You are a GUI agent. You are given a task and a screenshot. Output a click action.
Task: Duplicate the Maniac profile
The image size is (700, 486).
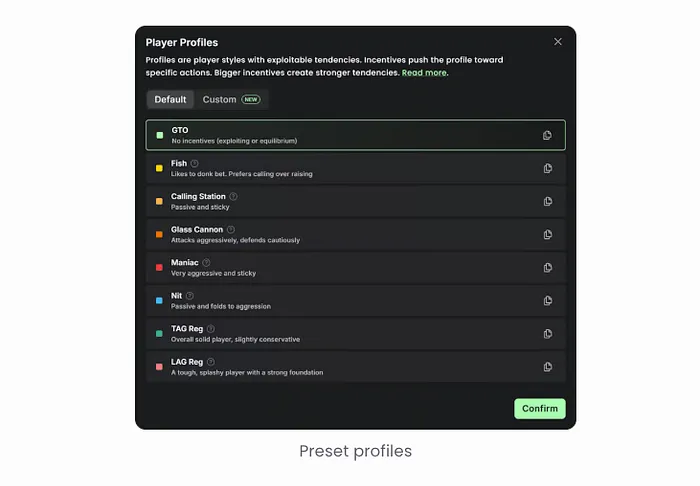point(547,267)
